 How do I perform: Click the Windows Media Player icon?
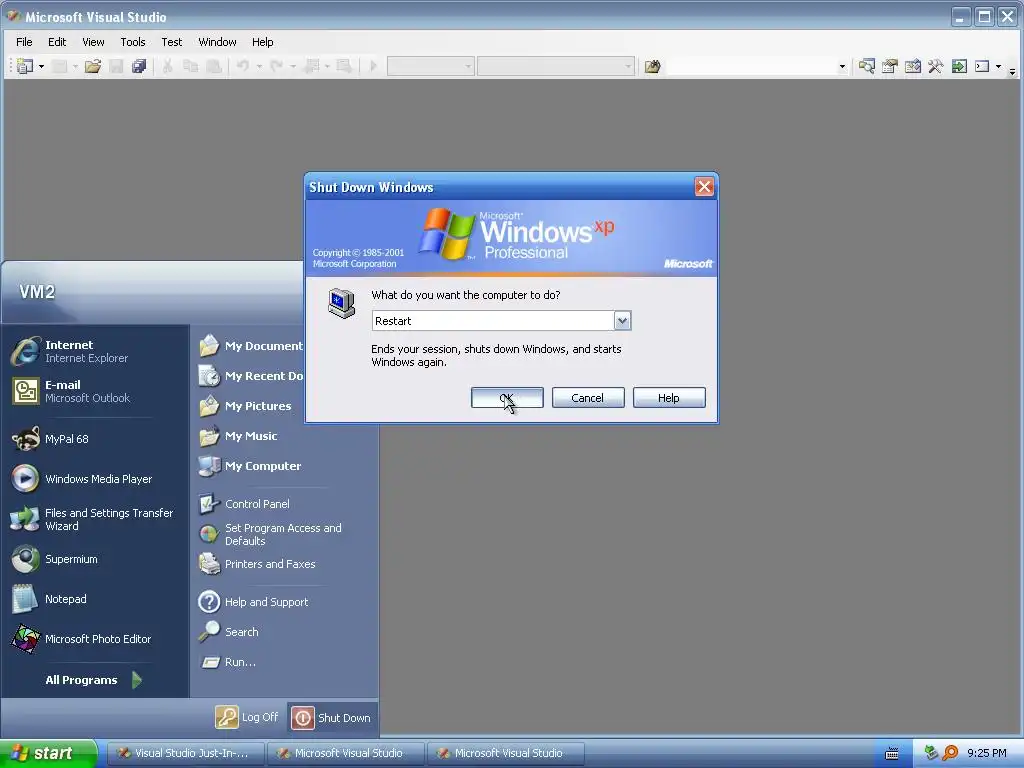(x=25, y=479)
